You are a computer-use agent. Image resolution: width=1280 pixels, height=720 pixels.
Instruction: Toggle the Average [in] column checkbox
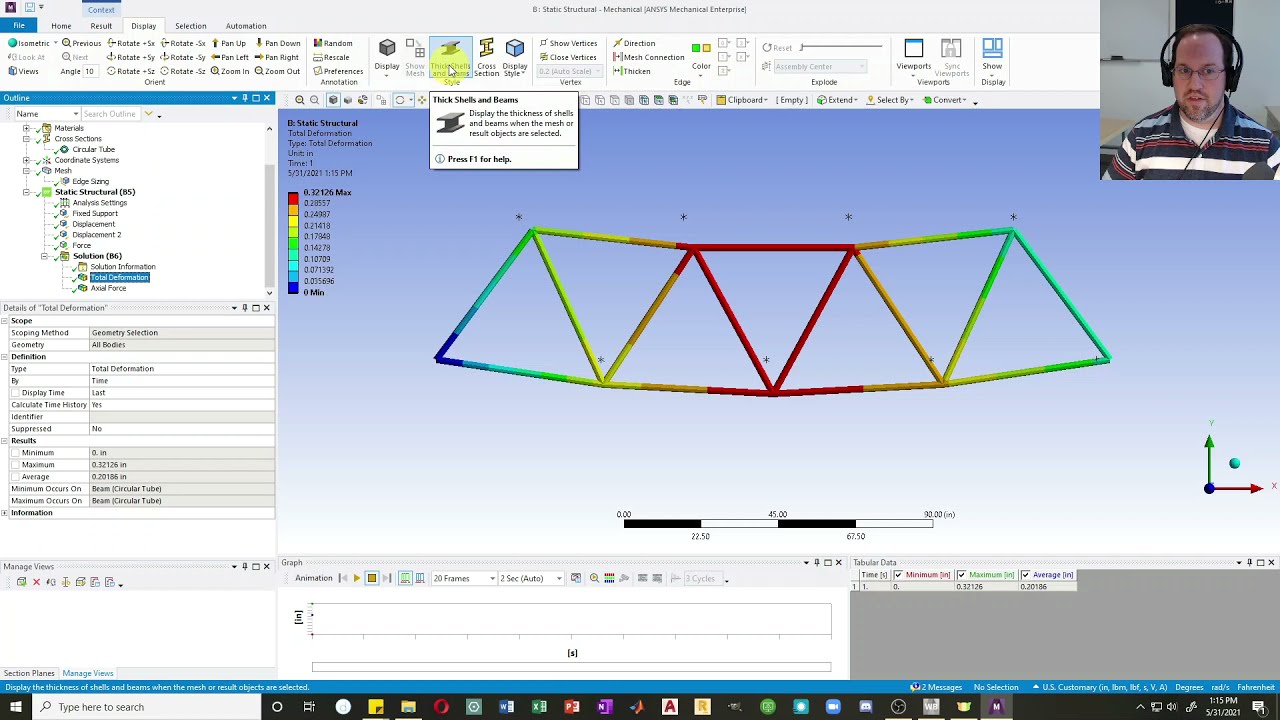click(x=1025, y=575)
